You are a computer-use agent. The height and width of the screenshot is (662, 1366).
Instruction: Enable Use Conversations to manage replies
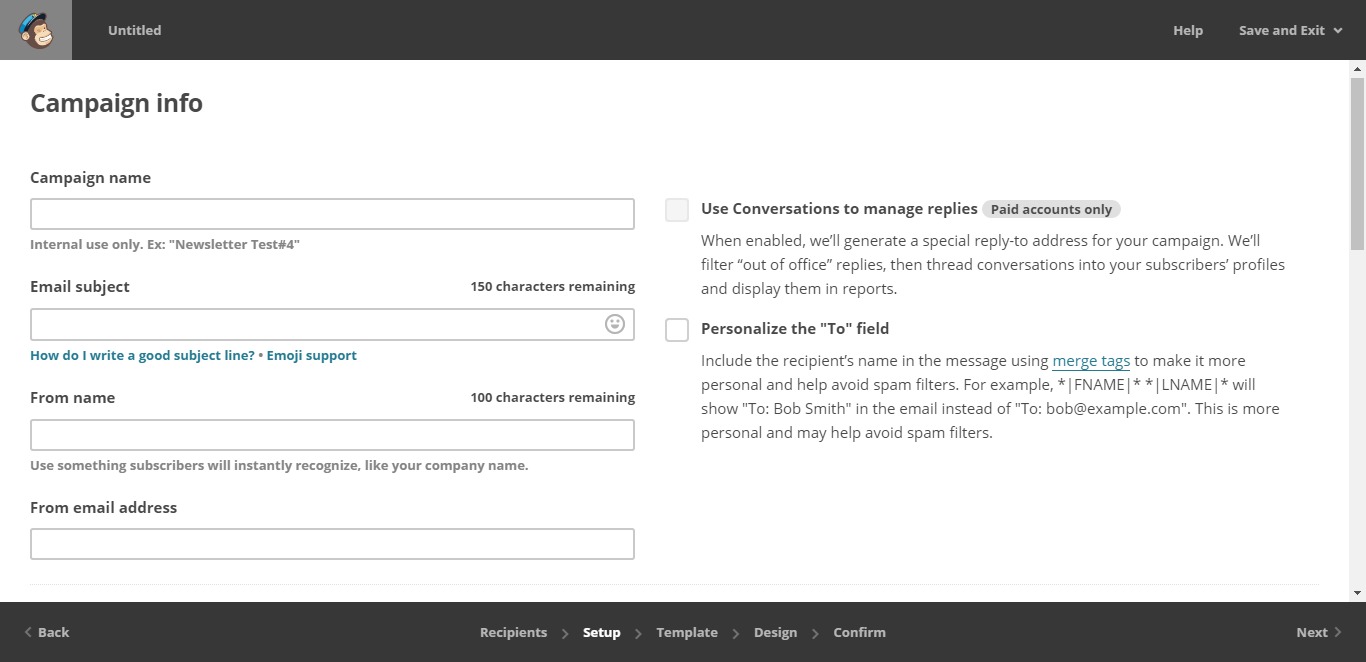click(676, 209)
